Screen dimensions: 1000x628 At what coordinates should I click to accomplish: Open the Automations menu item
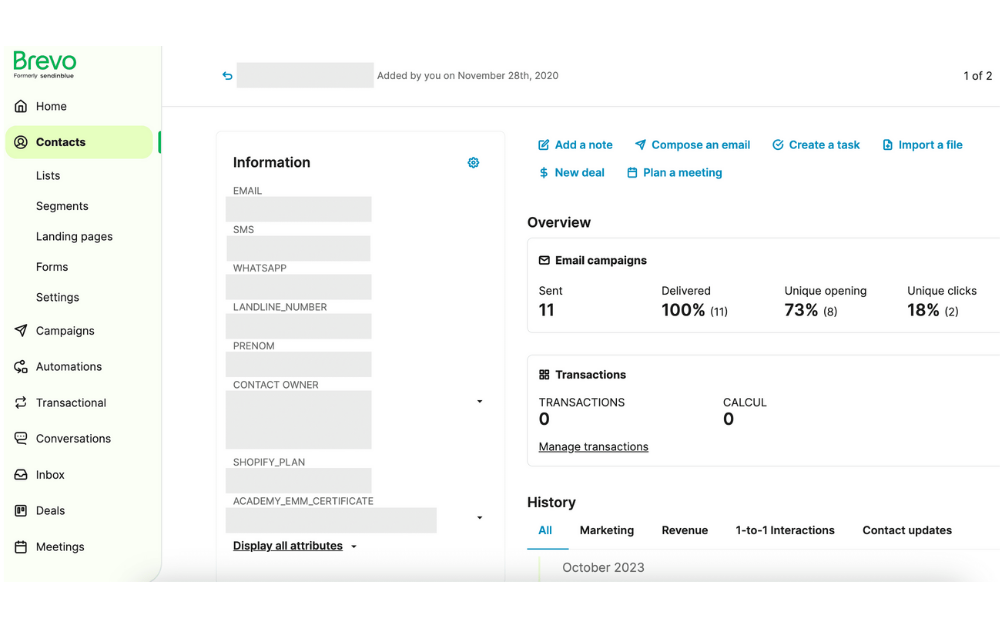coord(69,367)
